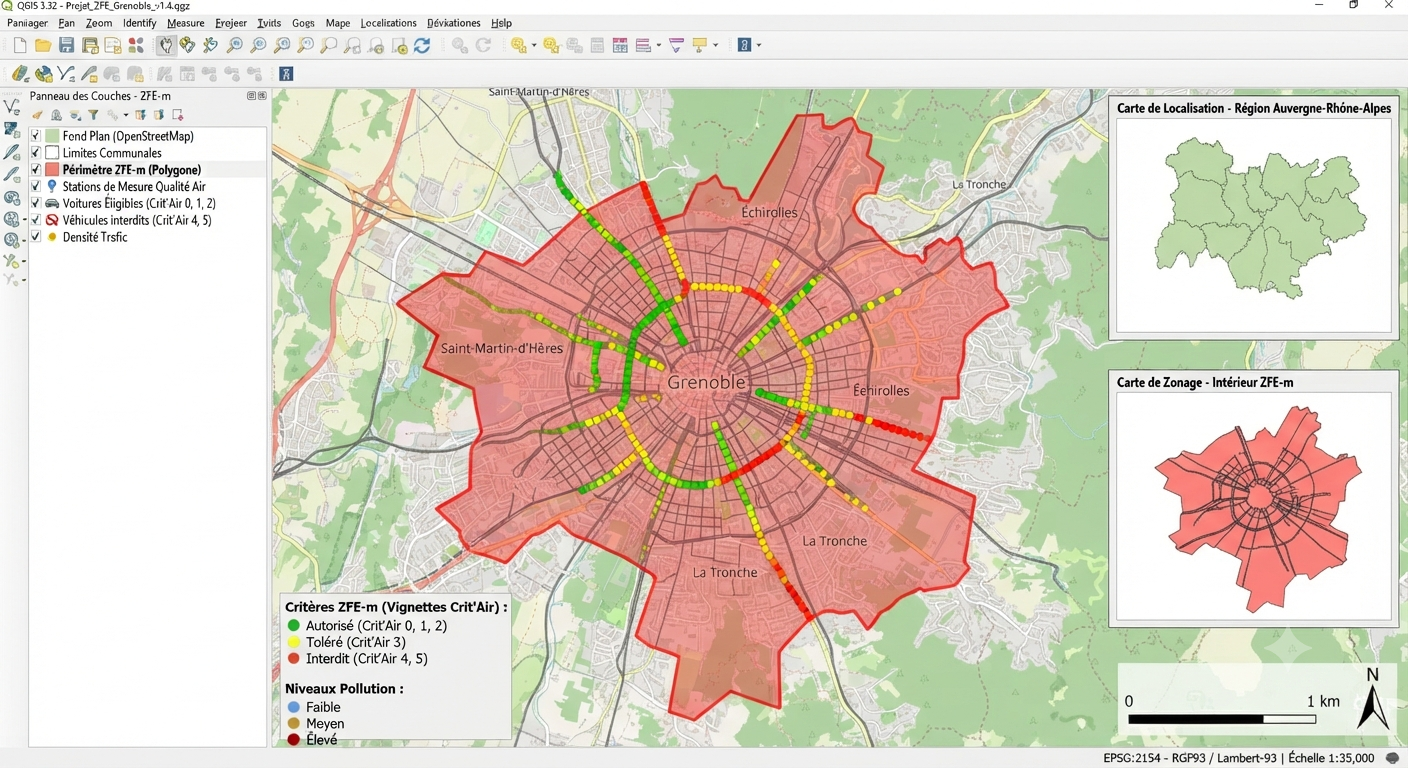Viewport: 1408px width, 768px height.
Task: Hide the Périmètre ZFE-m (Polygone) layer
Action: [36, 170]
